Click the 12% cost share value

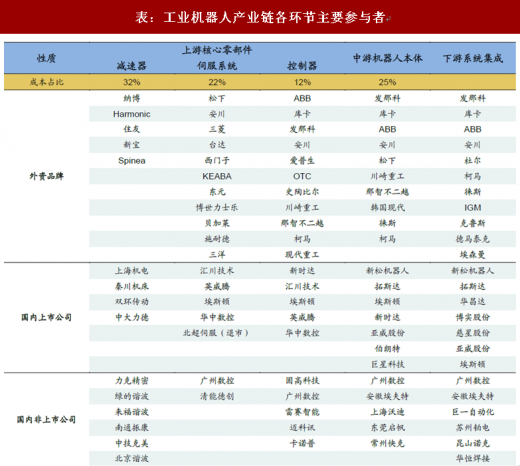point(302,82)
